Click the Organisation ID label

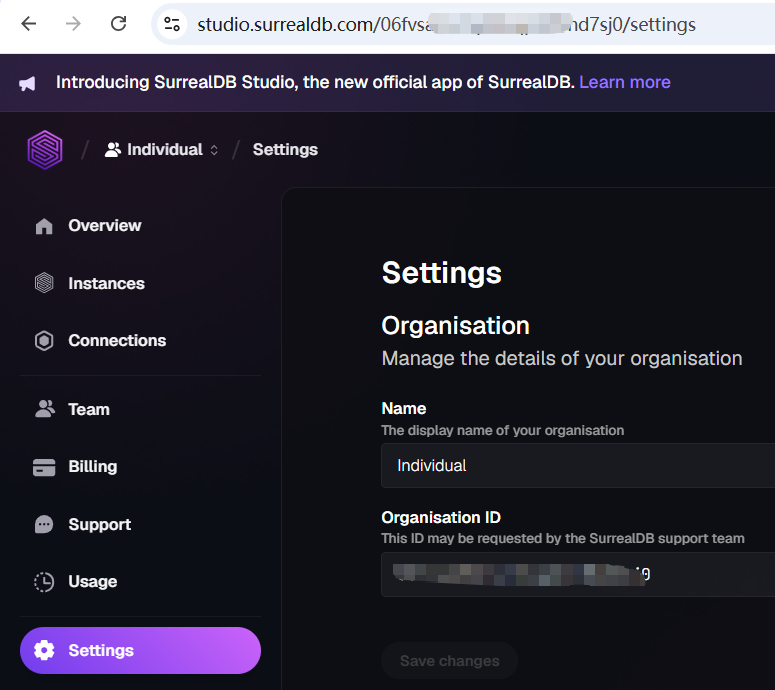click(x=441, y=518)
